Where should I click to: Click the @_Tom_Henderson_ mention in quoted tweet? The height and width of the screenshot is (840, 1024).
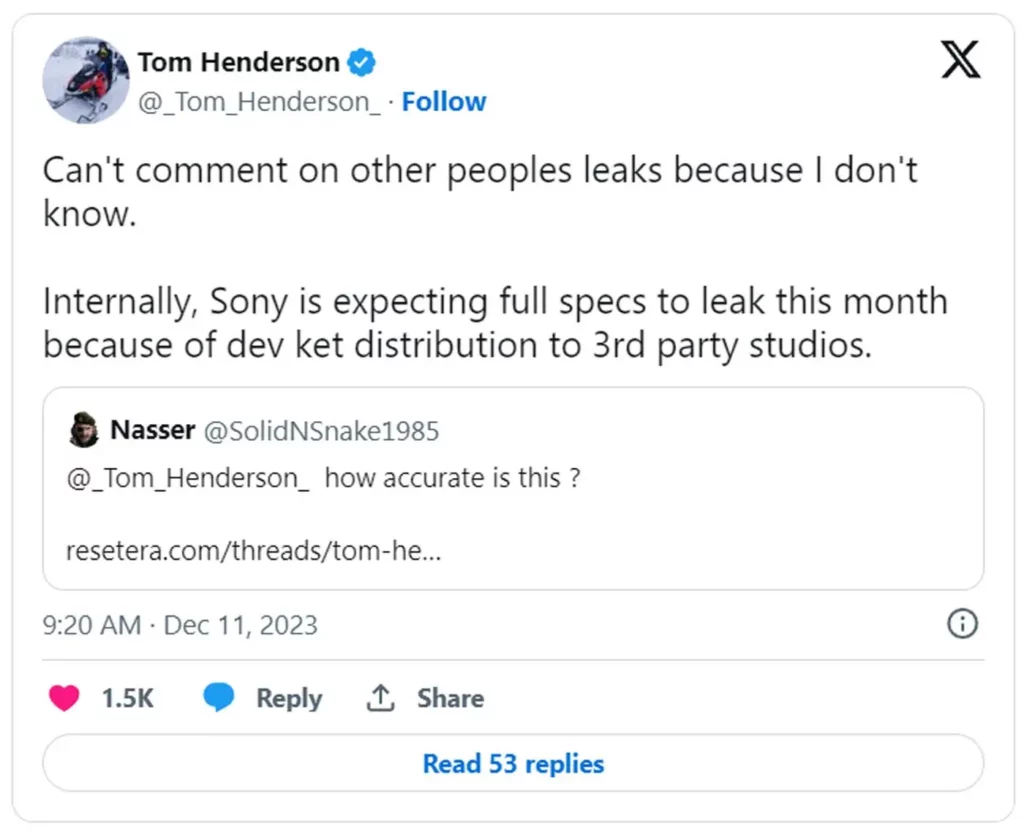[x=180, y=478]
